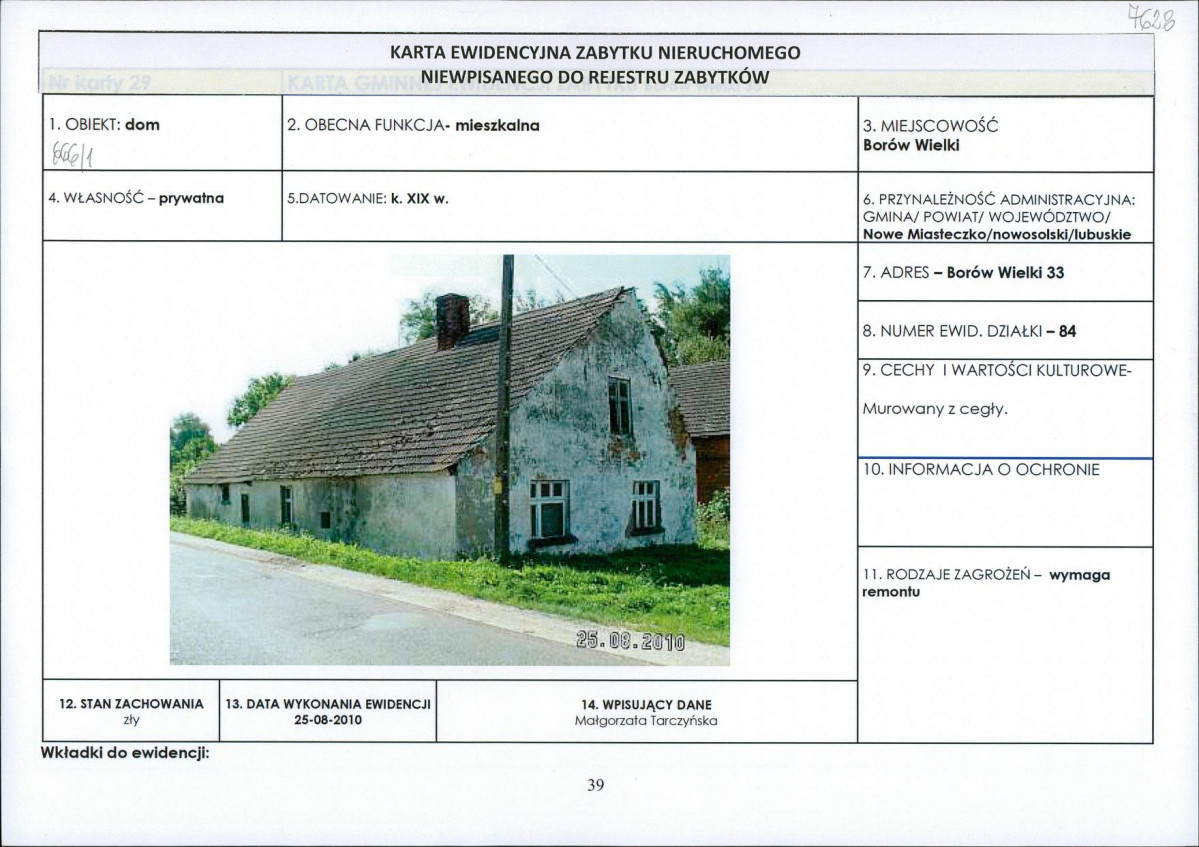Click the RODZAJE ZAGROŻEŃ wymaga remontu cell
This screenshot has height=847, width=1199.
[x=1006, y=644]
